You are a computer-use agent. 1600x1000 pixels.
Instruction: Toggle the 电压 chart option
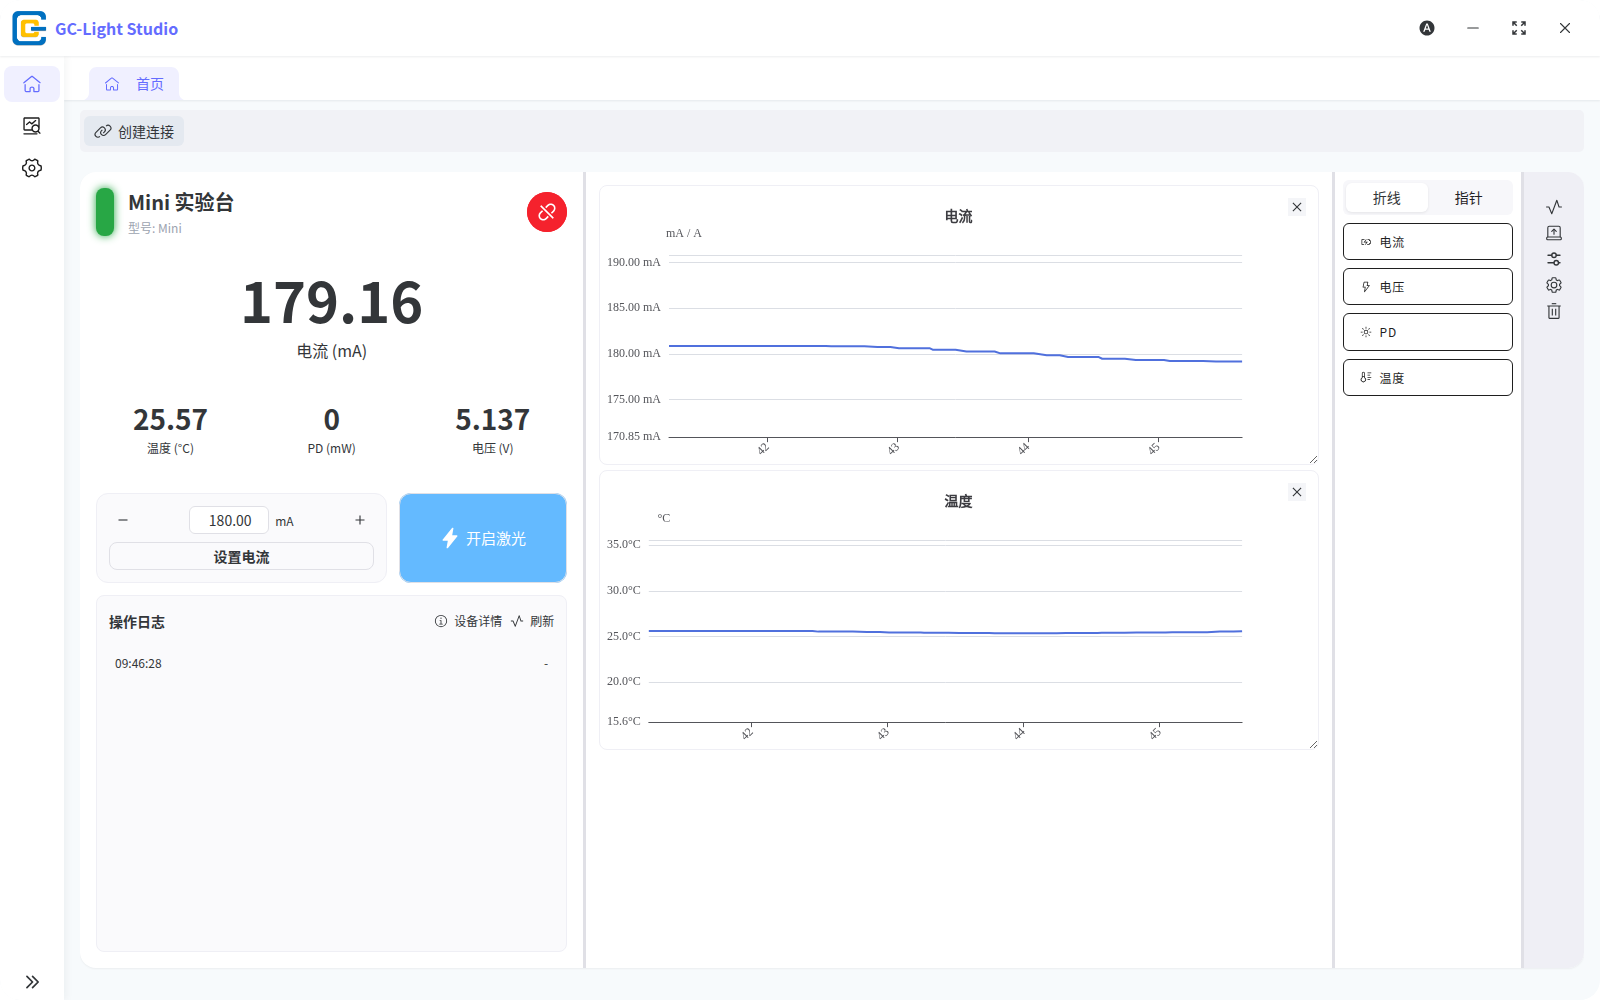[1428, 287]
